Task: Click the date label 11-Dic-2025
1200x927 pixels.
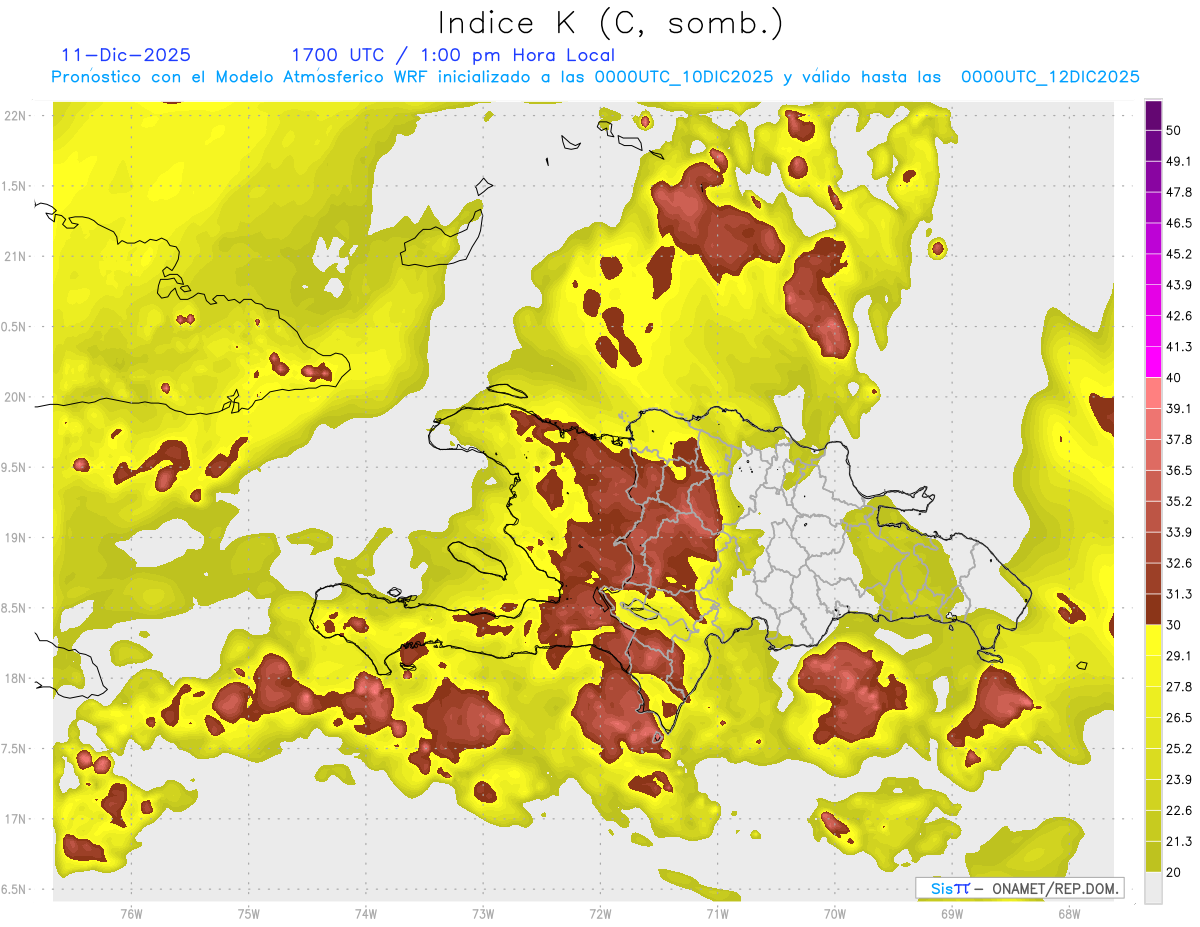Action: 126,55
